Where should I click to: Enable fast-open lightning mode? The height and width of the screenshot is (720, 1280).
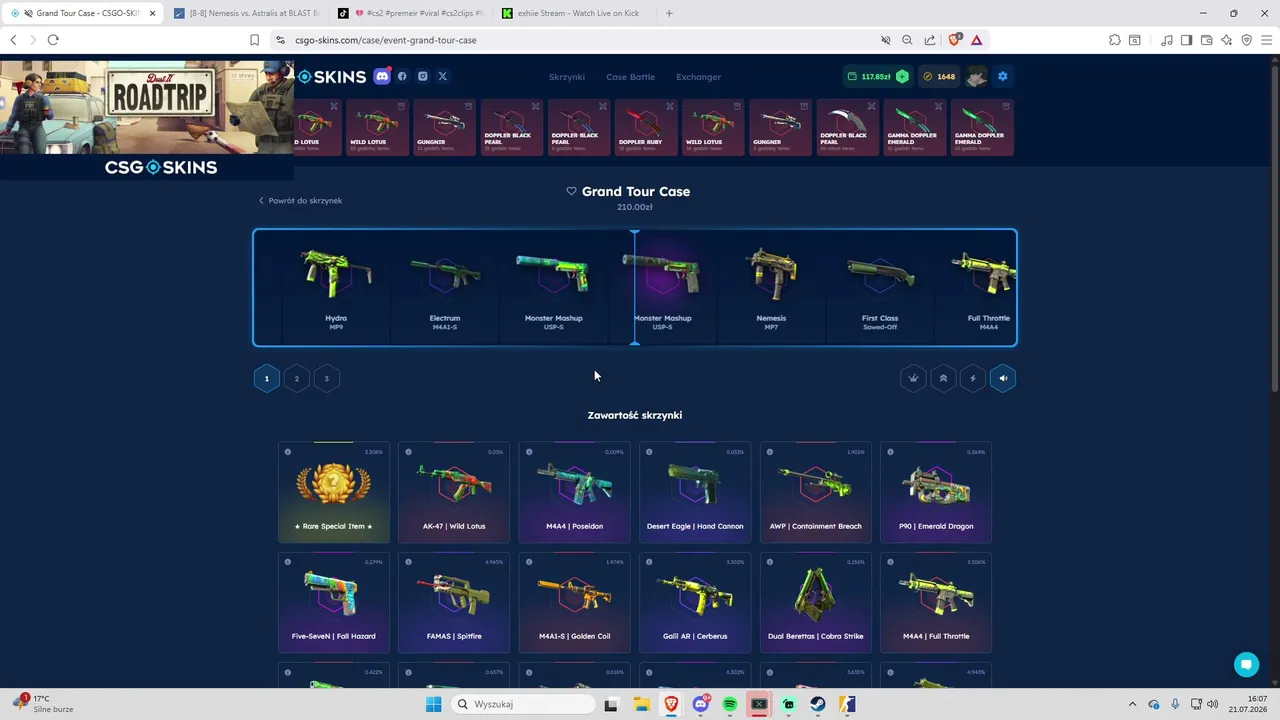tap(973, 378)
